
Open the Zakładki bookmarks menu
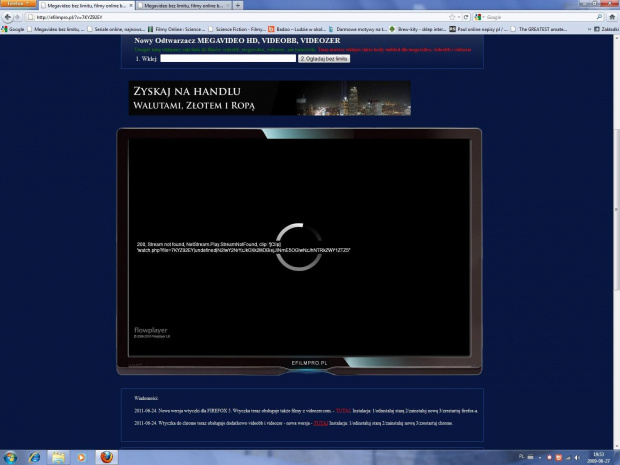tap(607, 29)
